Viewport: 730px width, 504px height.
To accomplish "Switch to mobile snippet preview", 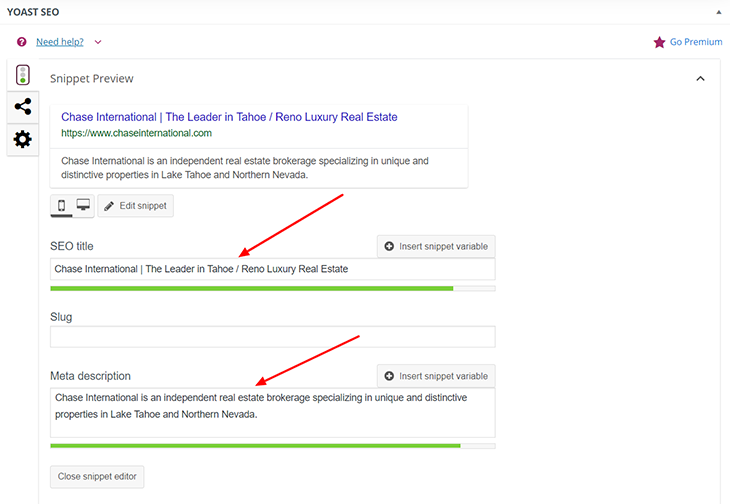I will tap(61, 206).
